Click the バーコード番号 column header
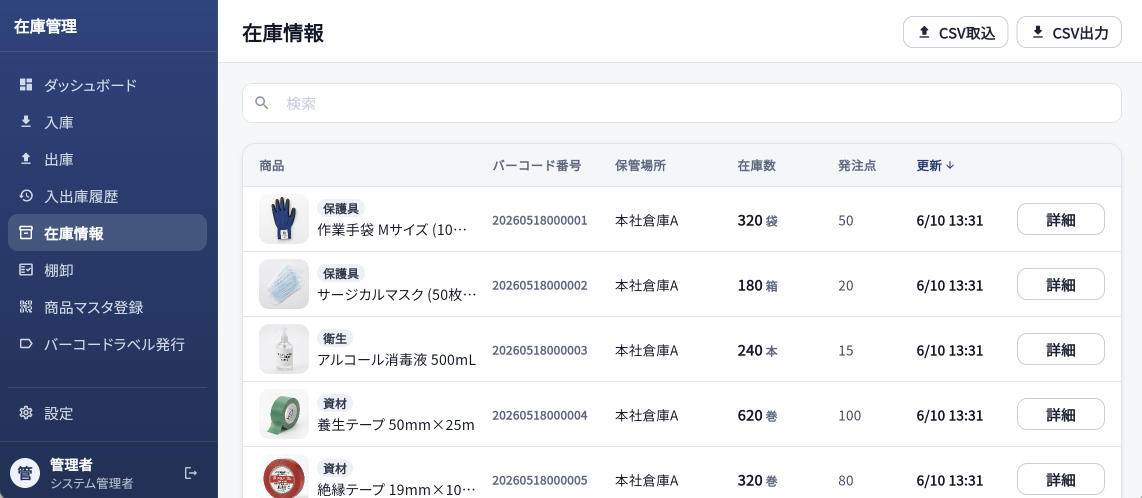 coord(537,165)
